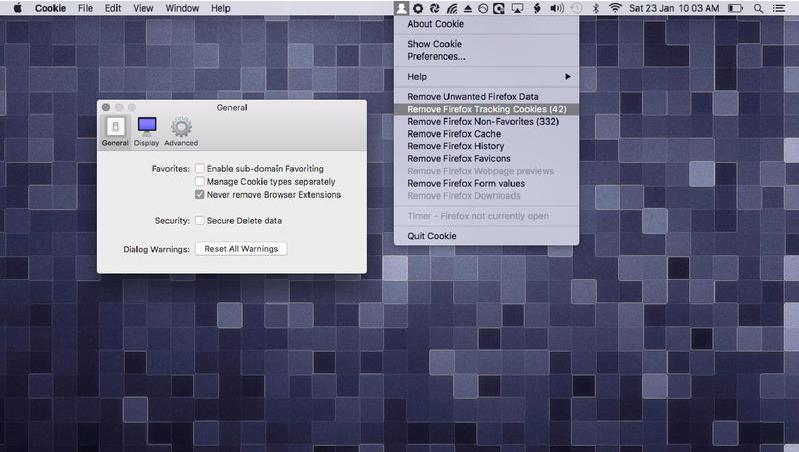Image resolution: width=799 pixels, height=452 pixels.
Task: Expand the Help submenu in the dropdown
Action: (486, 77)
